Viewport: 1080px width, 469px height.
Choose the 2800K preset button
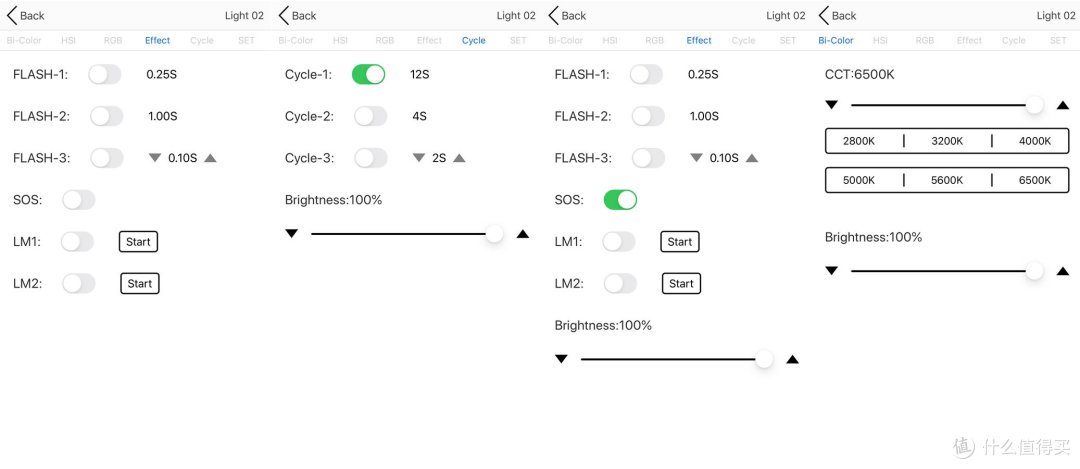pyautogui.click(x=859, y=141)
